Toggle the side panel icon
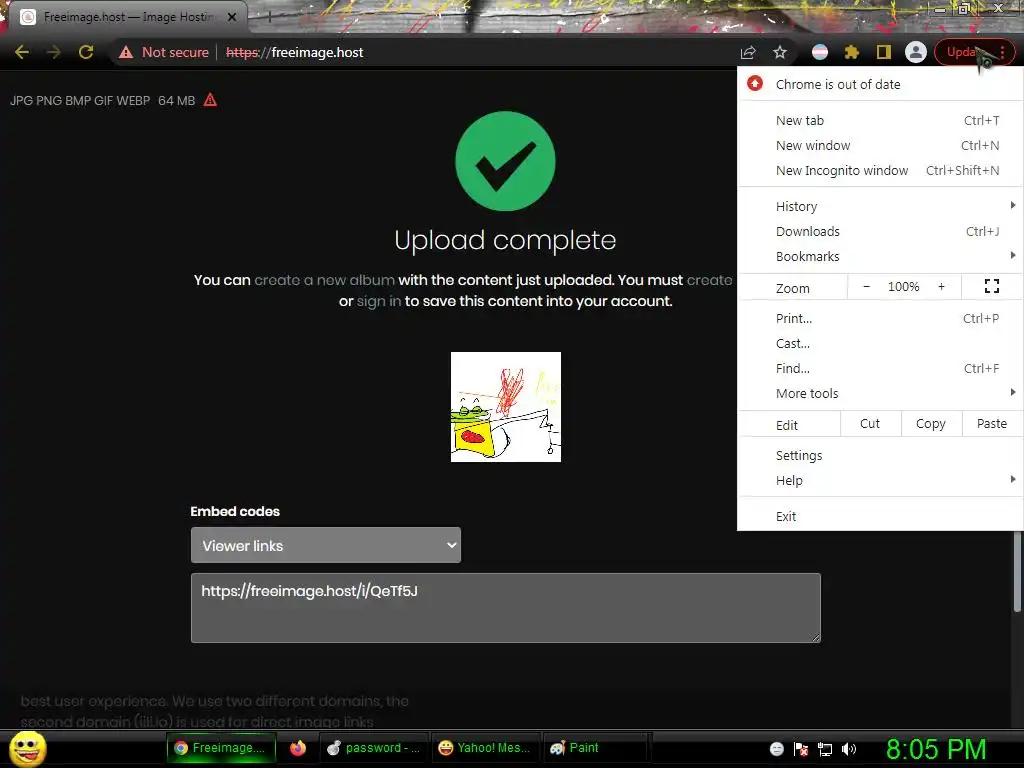The image size is (1024, 768). [x=884, y=52]
